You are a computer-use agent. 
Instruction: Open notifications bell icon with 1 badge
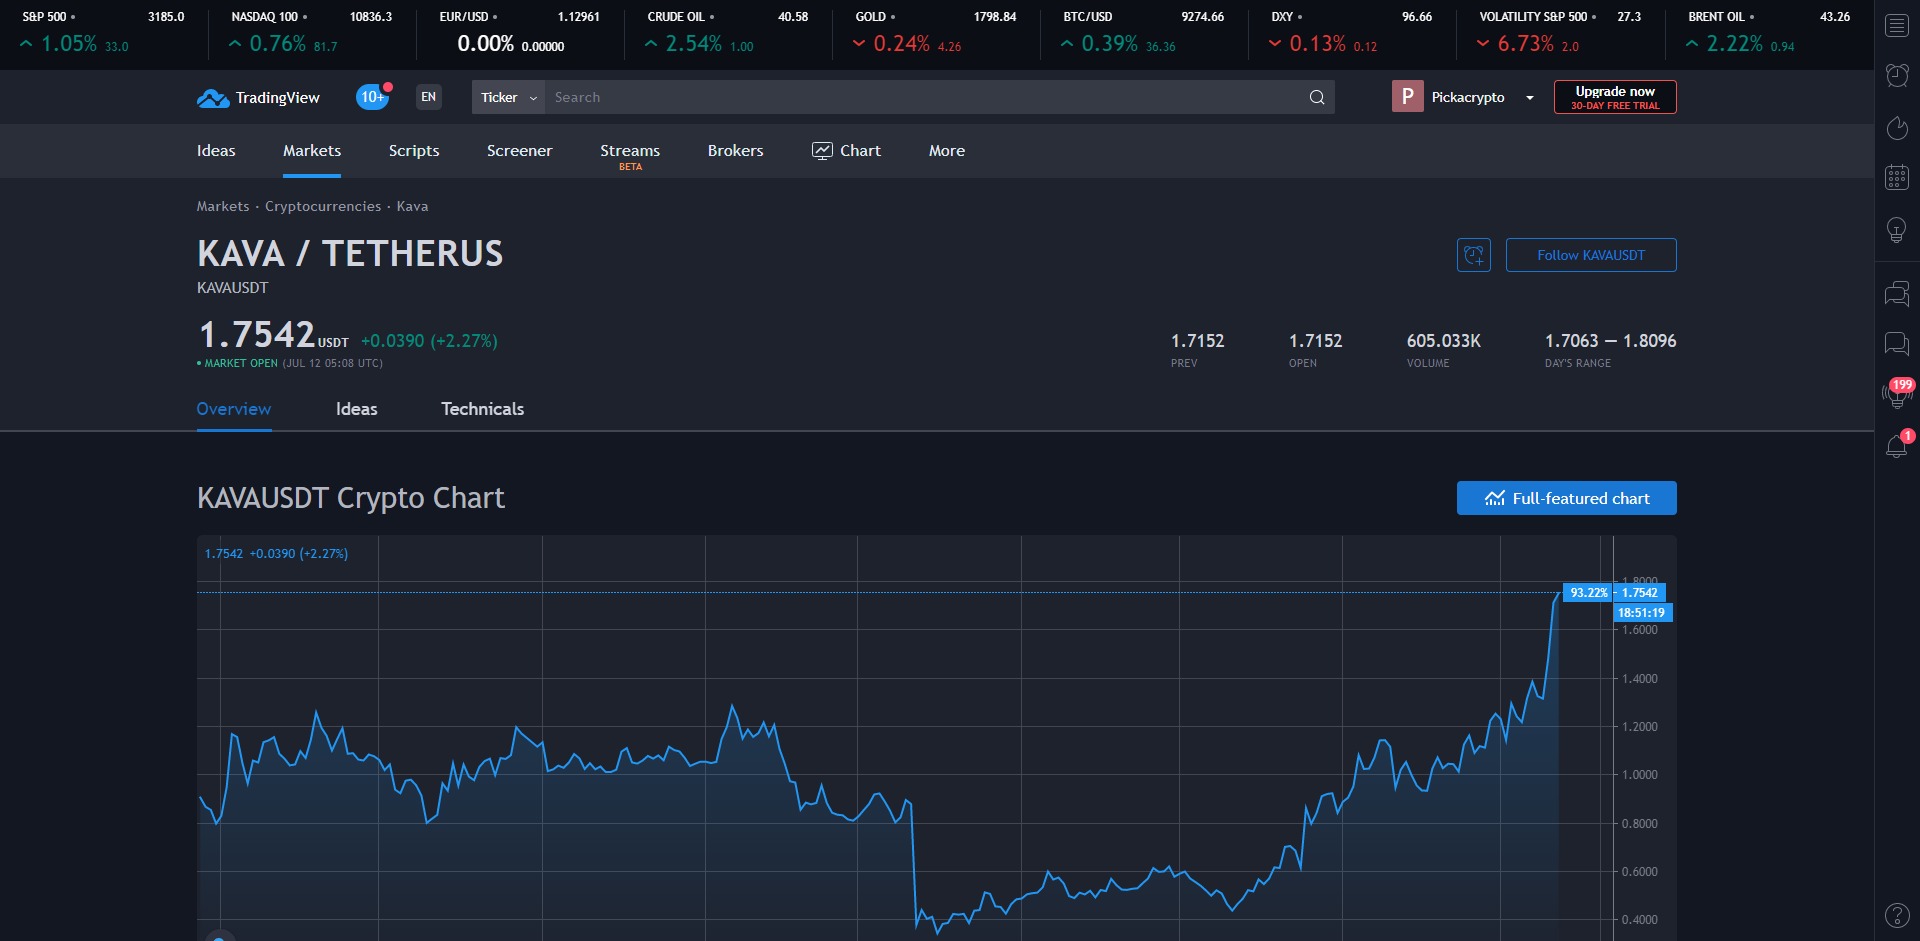(1897, 445)
